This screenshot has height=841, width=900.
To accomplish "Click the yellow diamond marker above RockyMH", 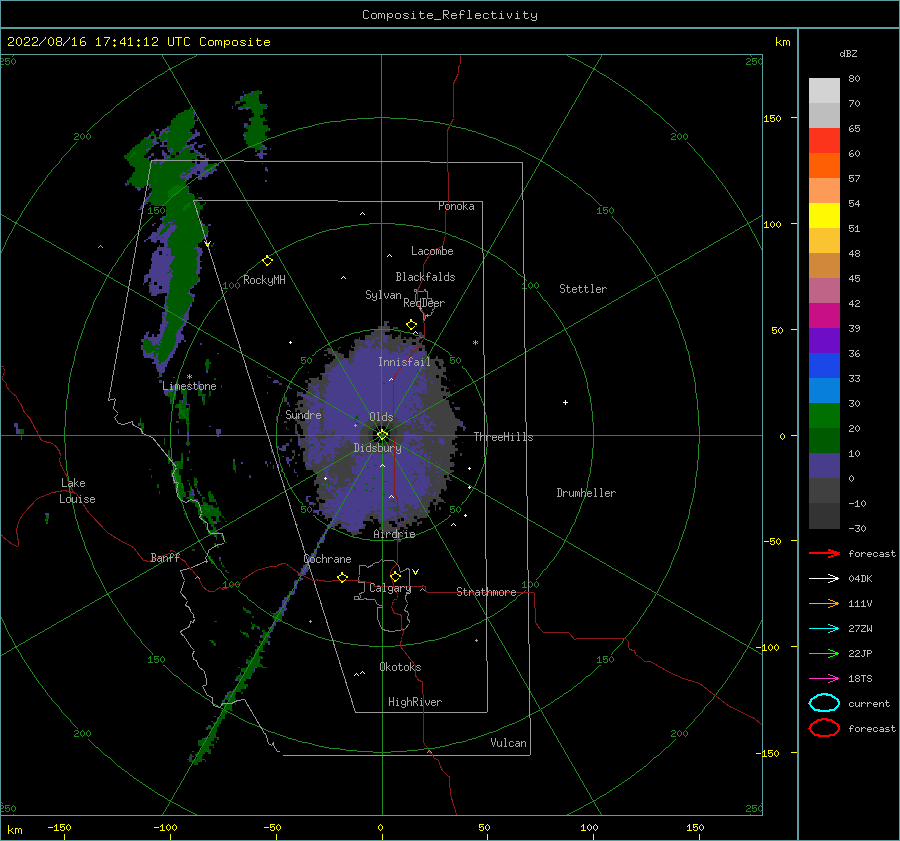I will (267, 261).
